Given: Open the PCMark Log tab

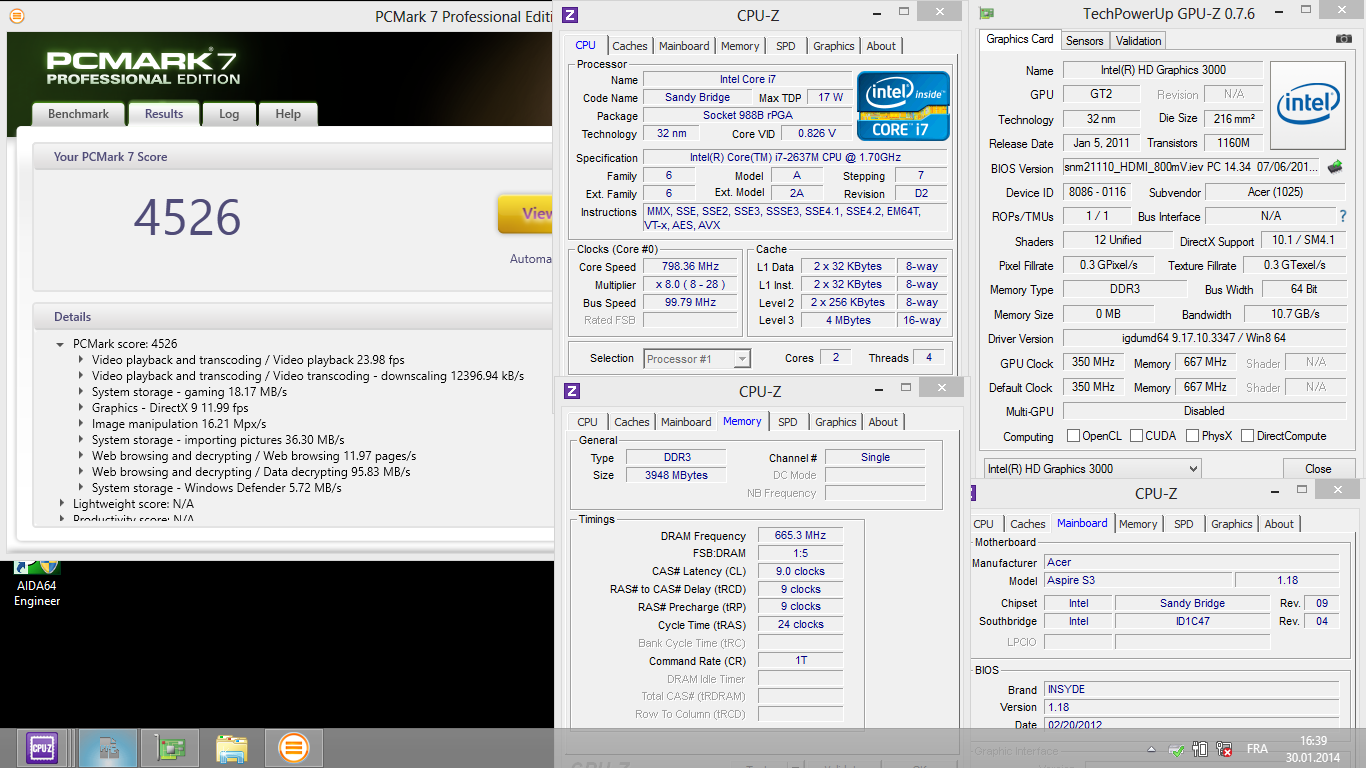Looking at the screenshot, I should [x=229, y=114].
